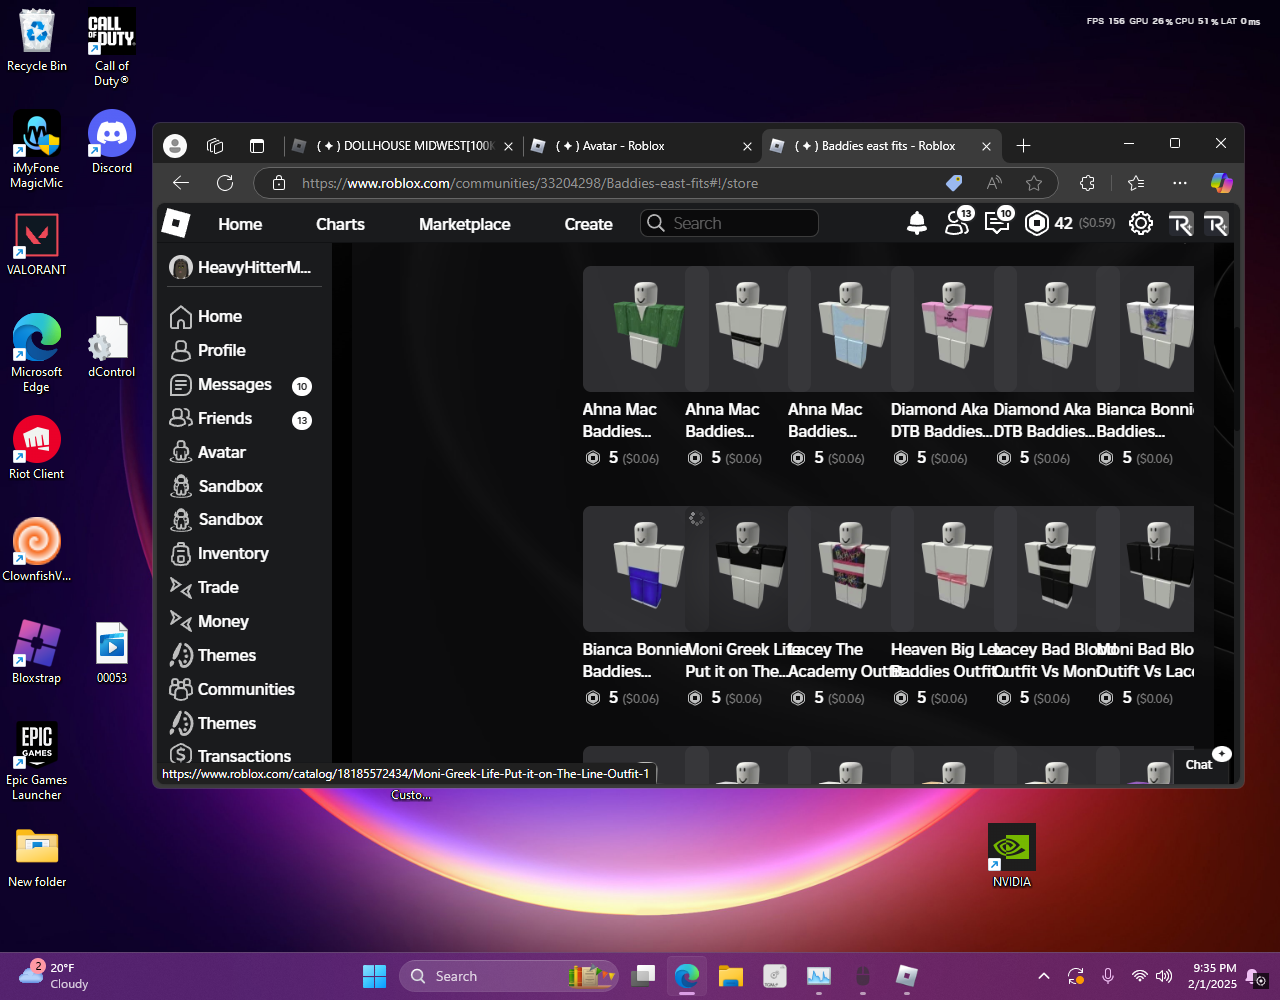Open messages icon in top navigation bar
1280x1000 pixels.
click(x=997, y=224)
